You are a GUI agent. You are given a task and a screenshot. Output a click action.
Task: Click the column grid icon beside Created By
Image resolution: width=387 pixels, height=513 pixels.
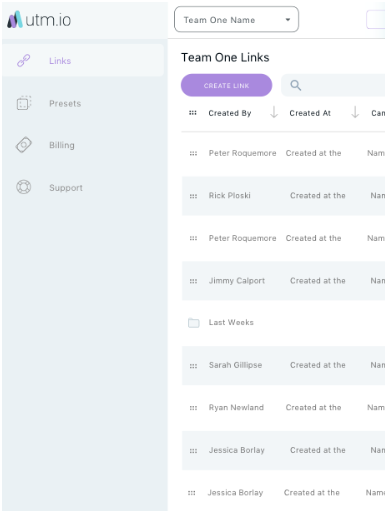(193, 113)
